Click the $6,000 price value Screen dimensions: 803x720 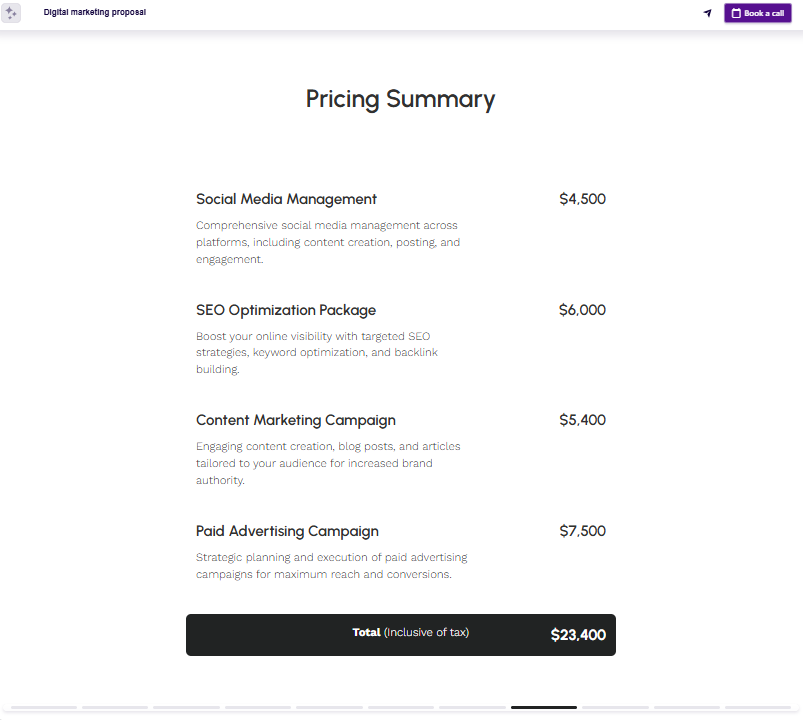pos(582,310)
